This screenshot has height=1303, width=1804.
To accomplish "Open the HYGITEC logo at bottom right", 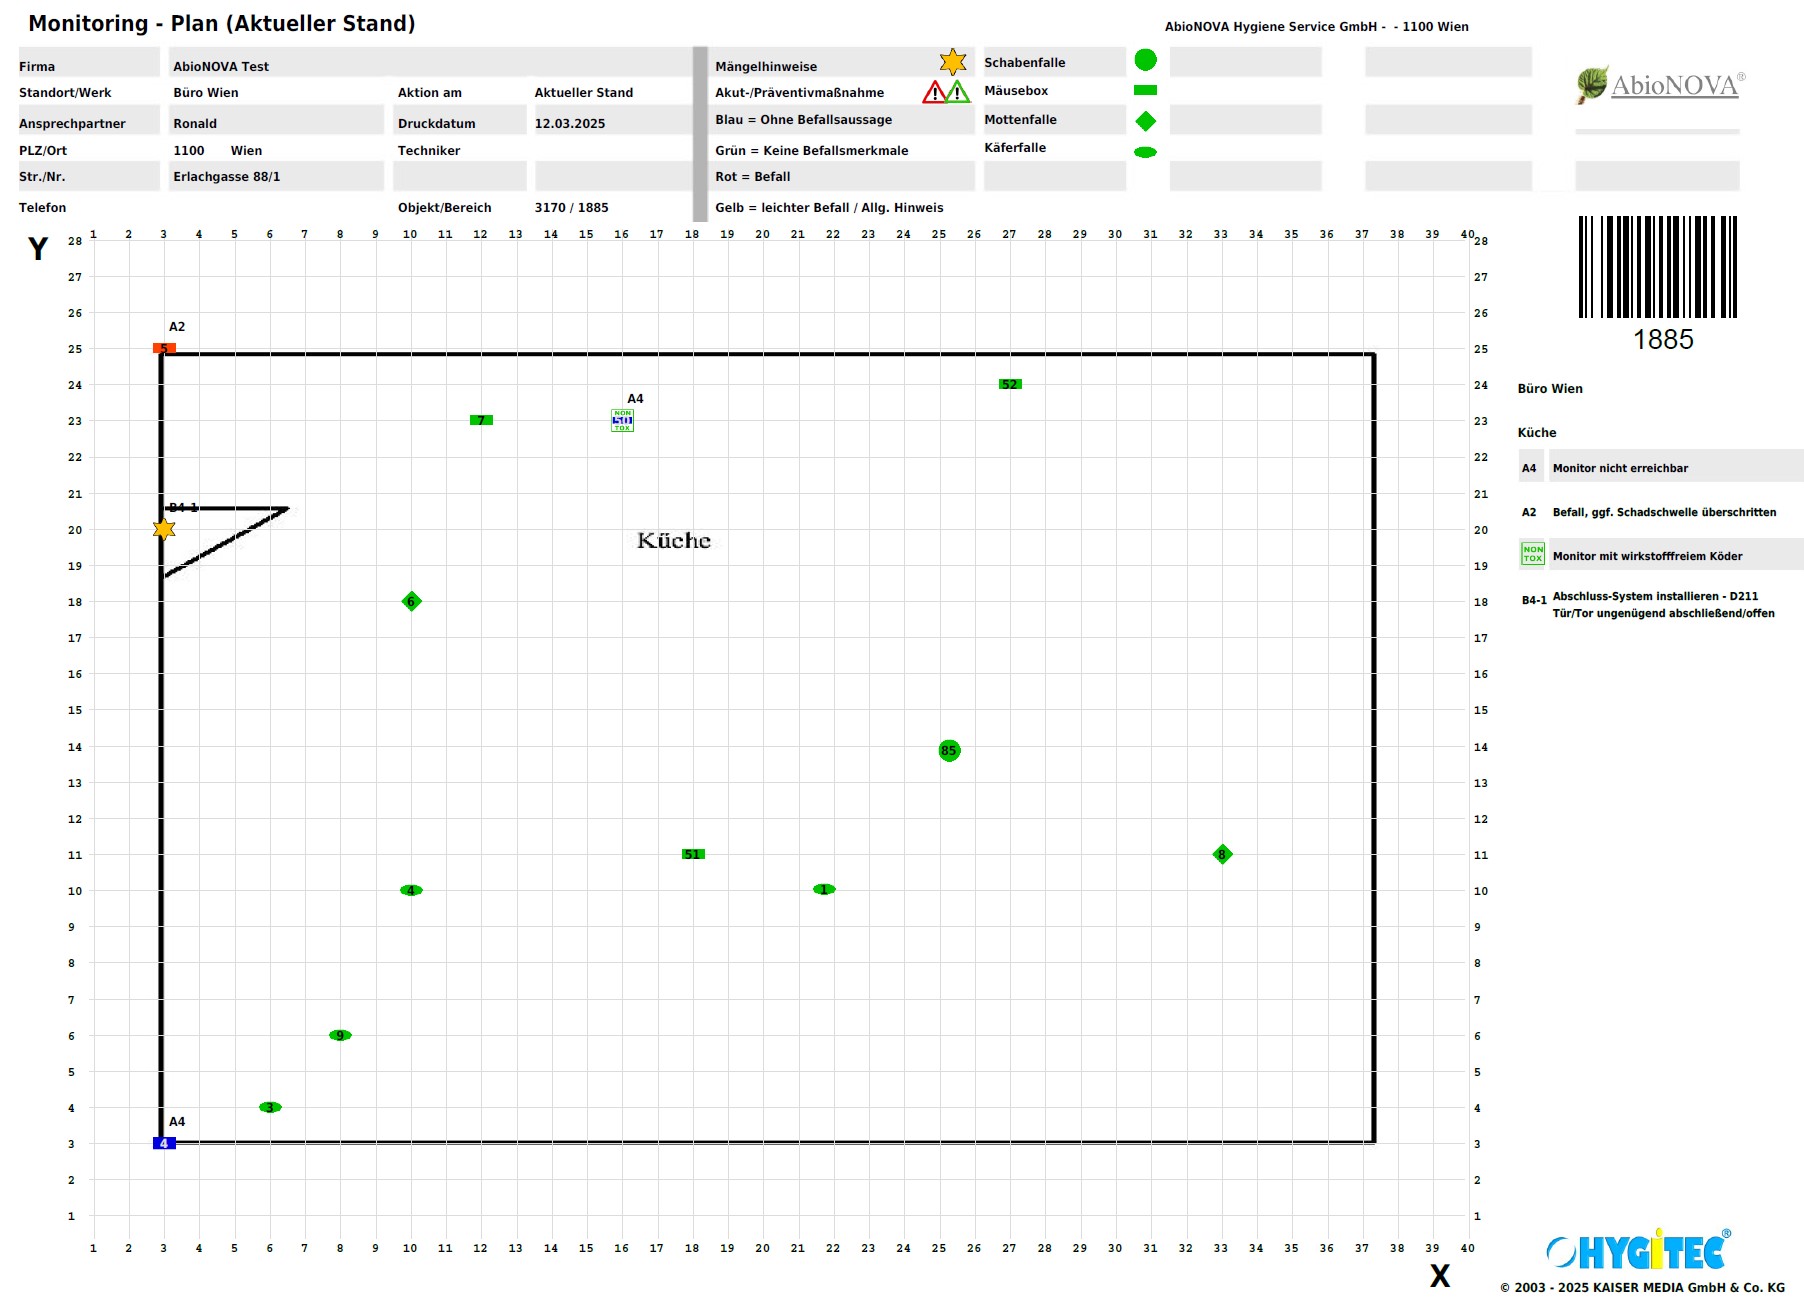I will tap(1638, 1251).
